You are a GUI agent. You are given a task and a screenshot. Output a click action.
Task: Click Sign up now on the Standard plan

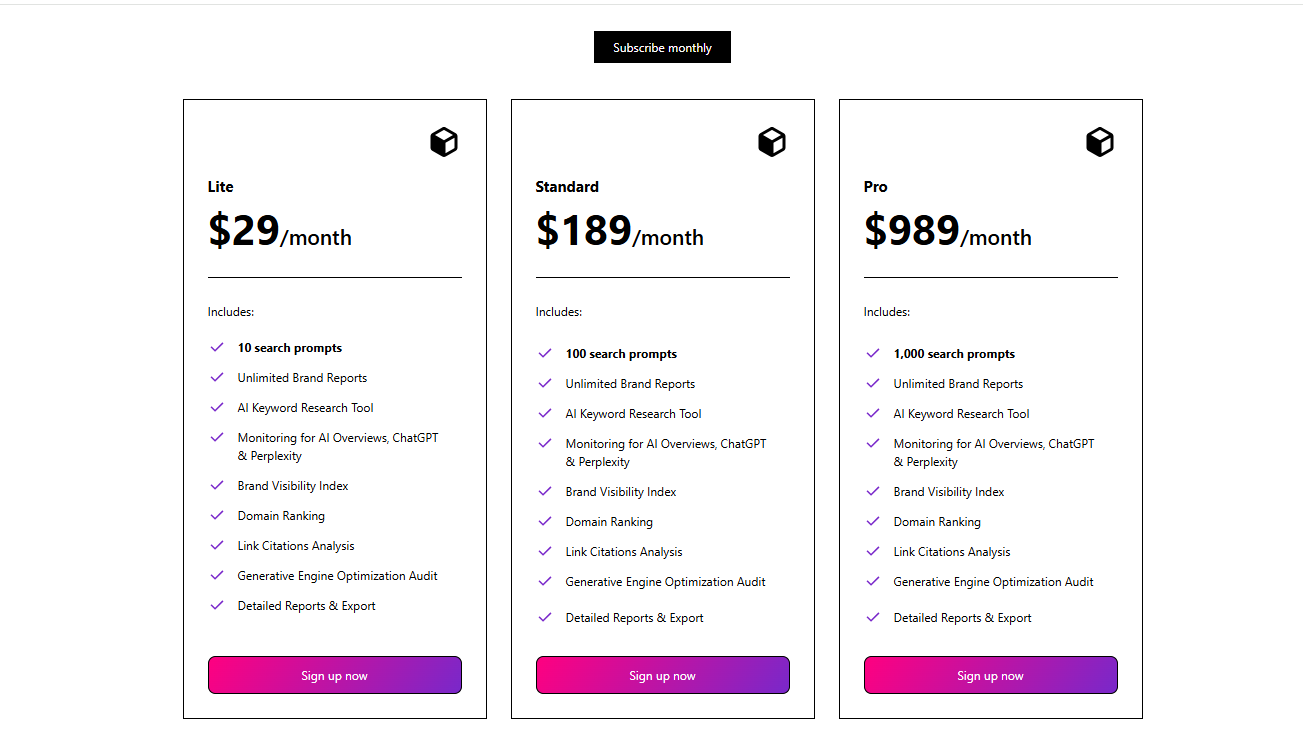pyautogui.click(x=662, y=675)
